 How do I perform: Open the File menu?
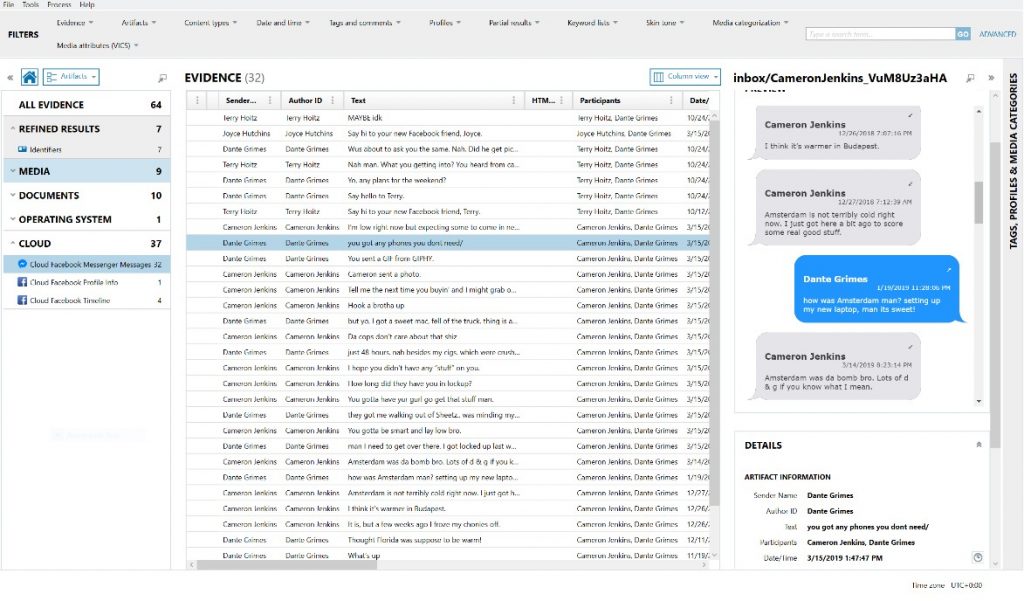tap(8, 5)
